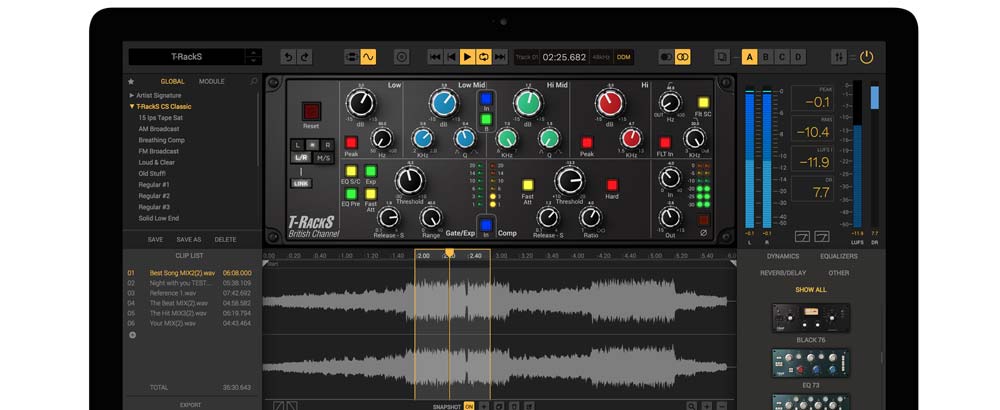Click the red Reset button on British Channel
Image resolution: width=1000 pixels, height=410 pixels.
click(x=311, y=112)
